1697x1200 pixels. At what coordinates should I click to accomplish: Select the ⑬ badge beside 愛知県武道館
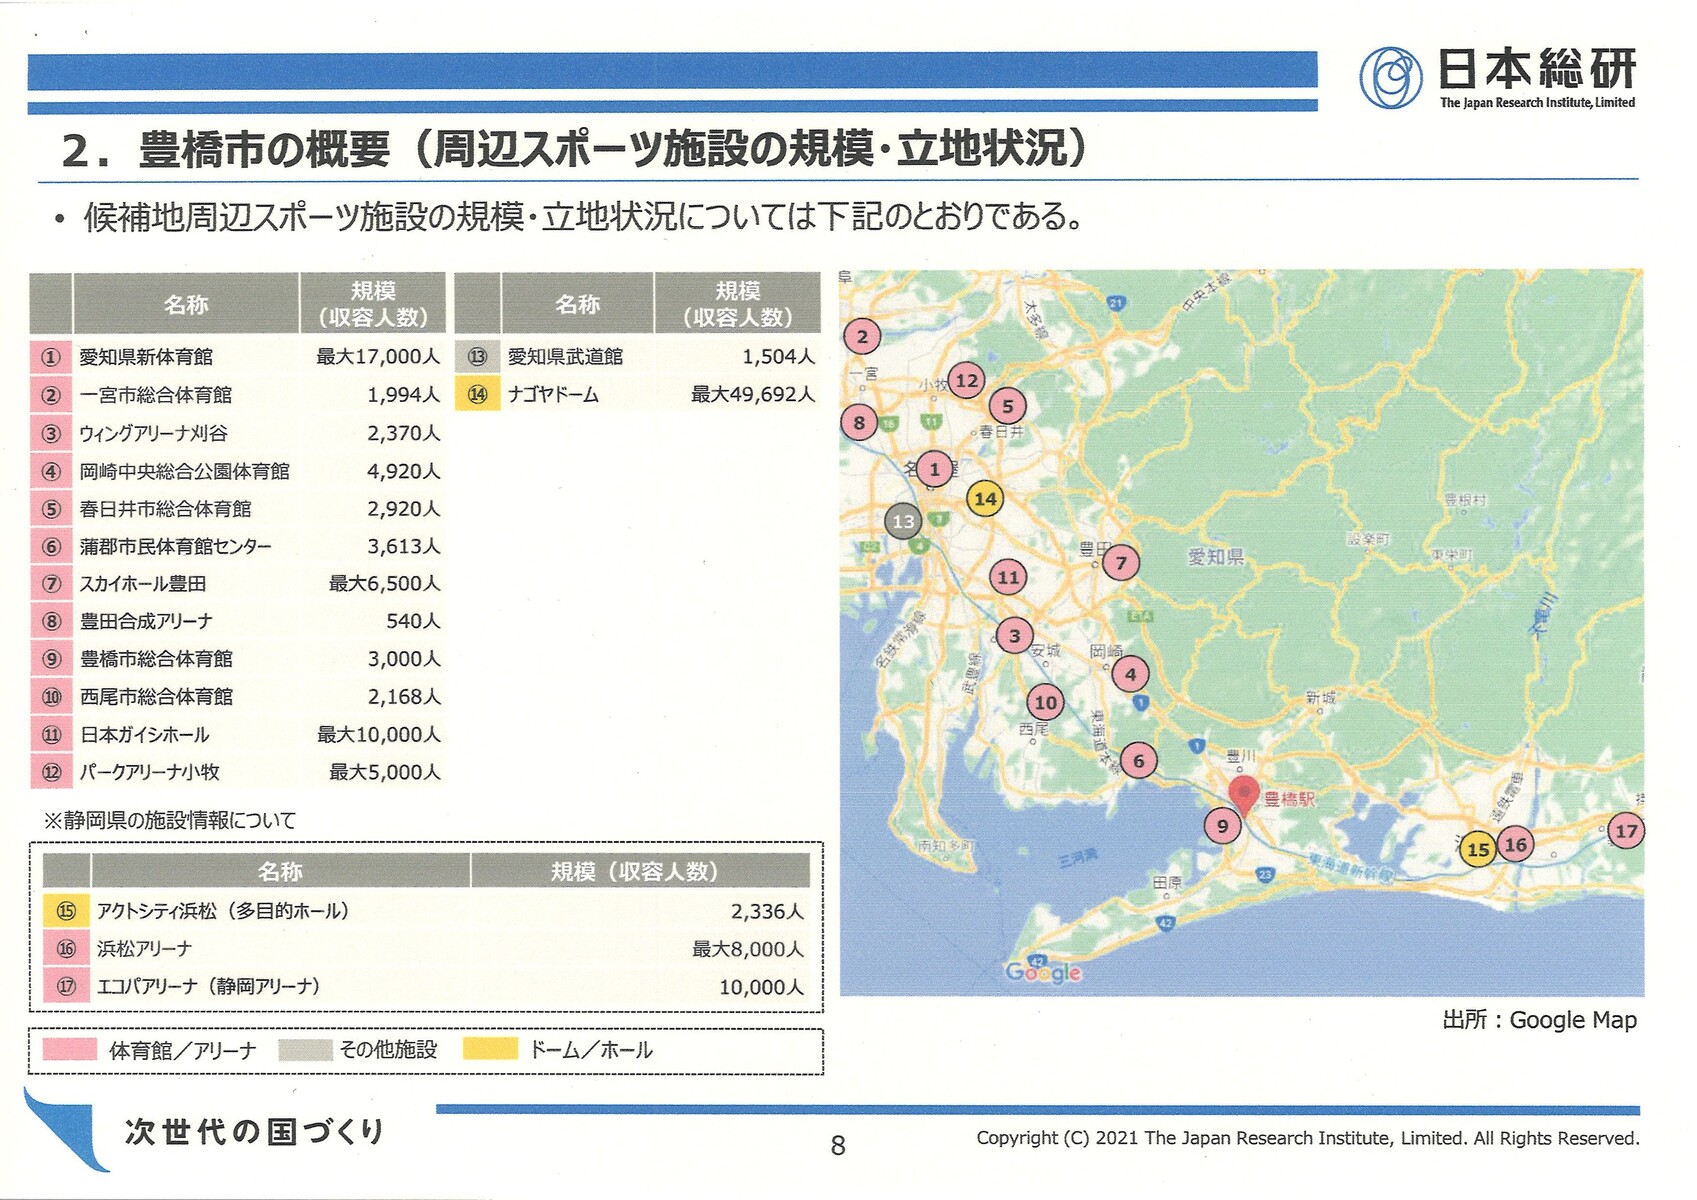point(477,357)
